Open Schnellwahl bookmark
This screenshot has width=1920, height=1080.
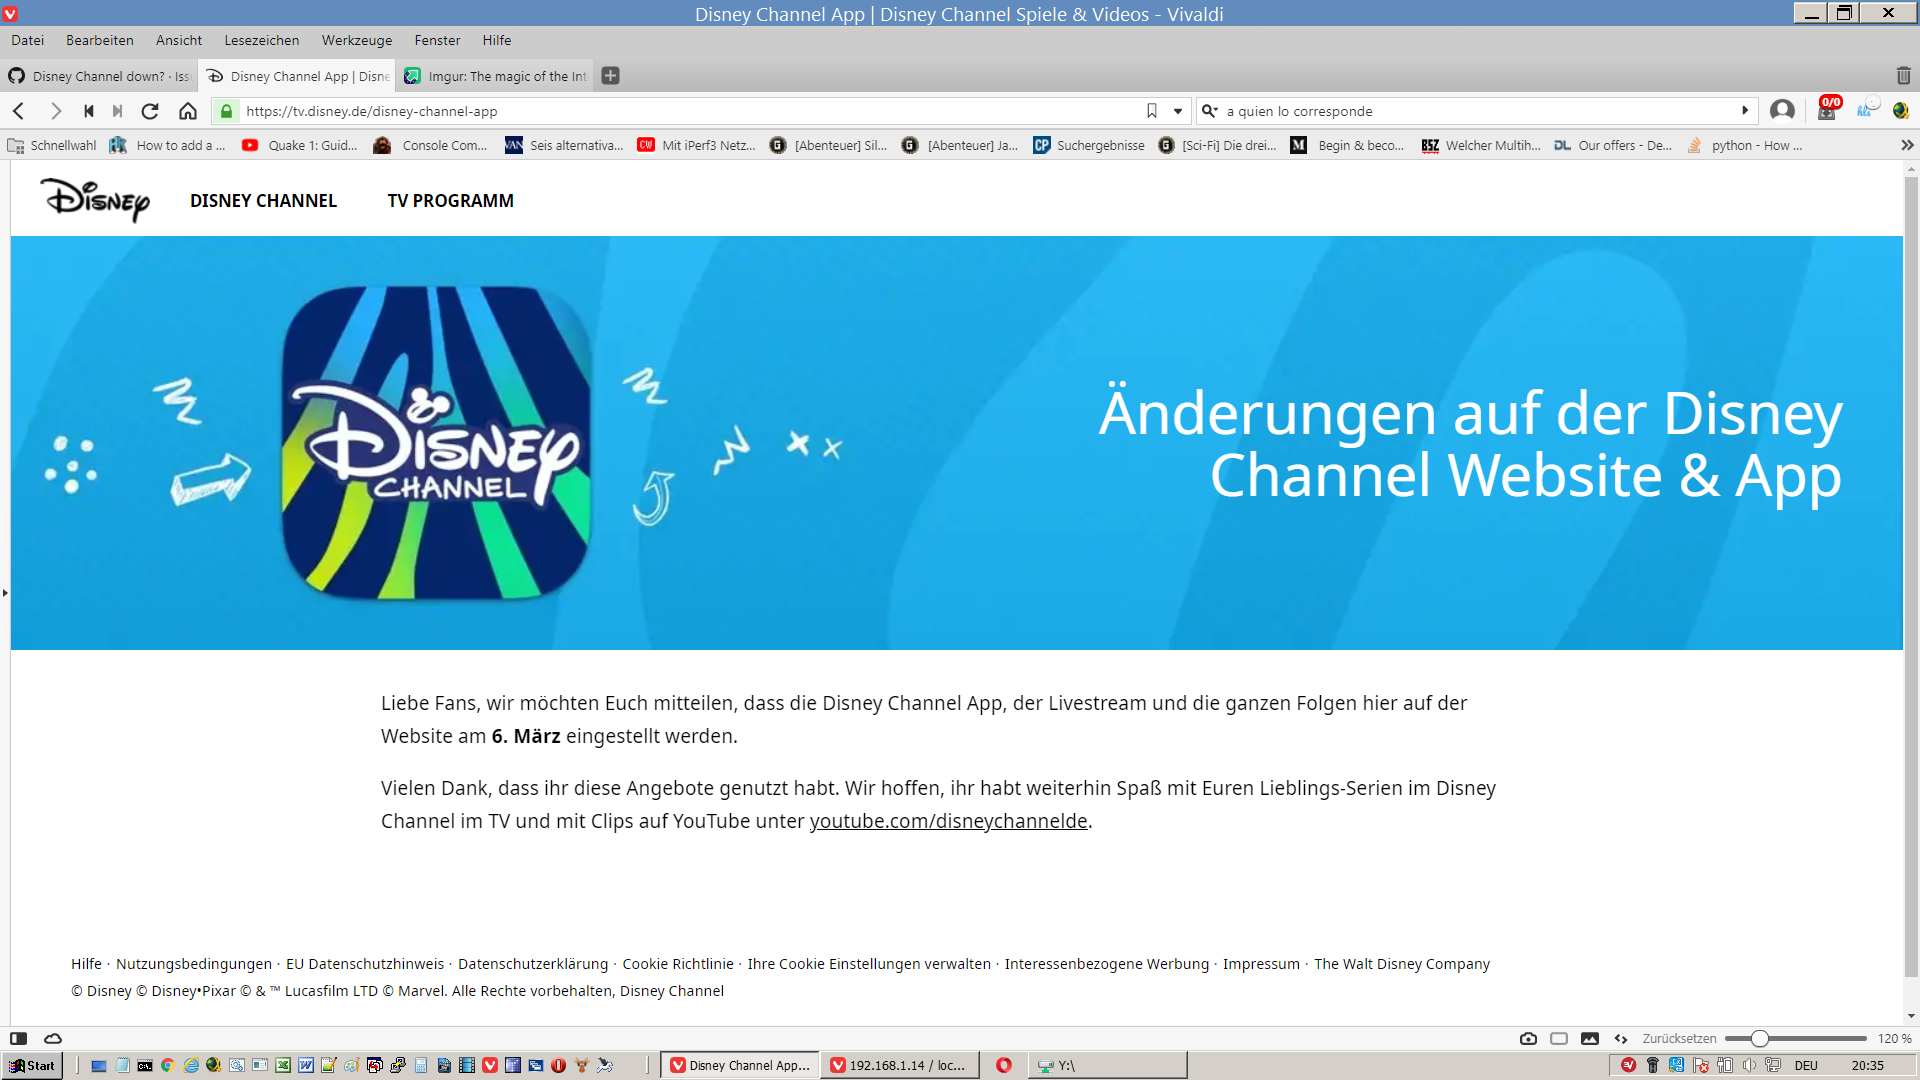(52, 145)
